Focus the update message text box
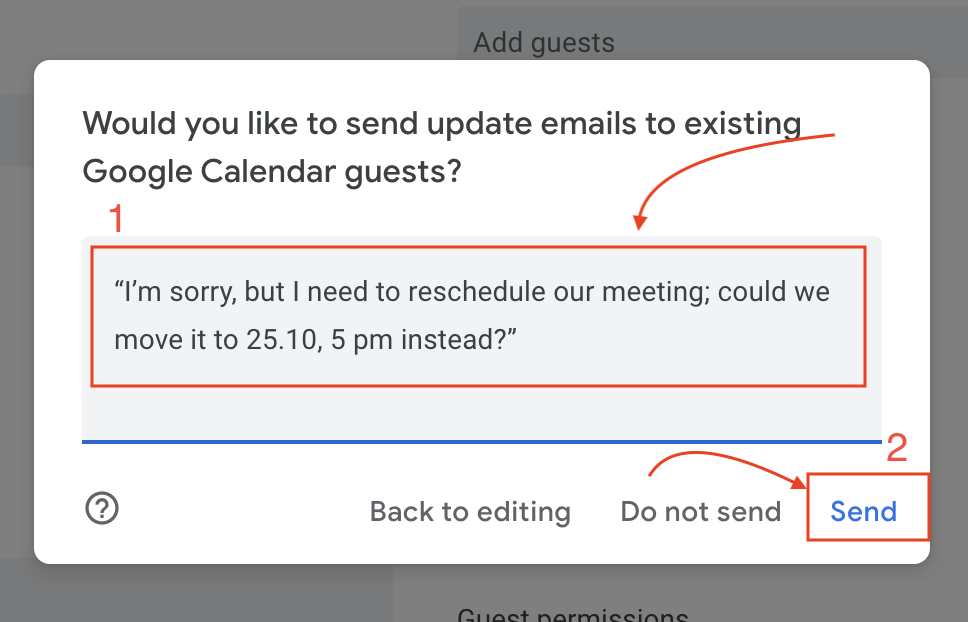This screenshot has width=968, height=622. coord(482,339)
